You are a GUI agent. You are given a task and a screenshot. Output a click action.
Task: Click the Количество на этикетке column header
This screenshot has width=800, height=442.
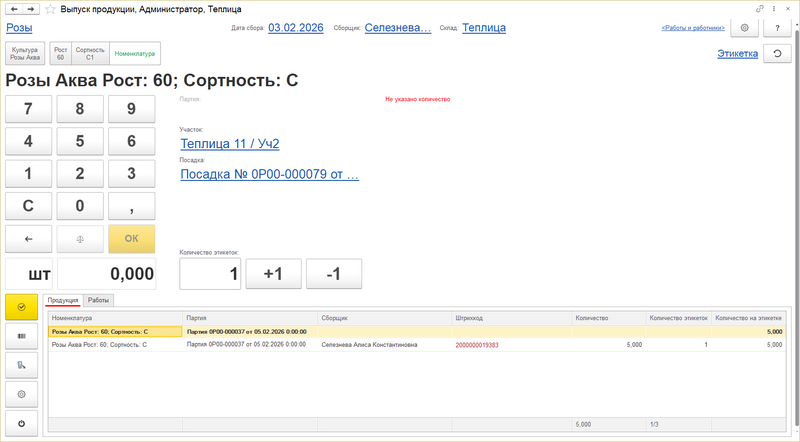click(x=748, y=318)
